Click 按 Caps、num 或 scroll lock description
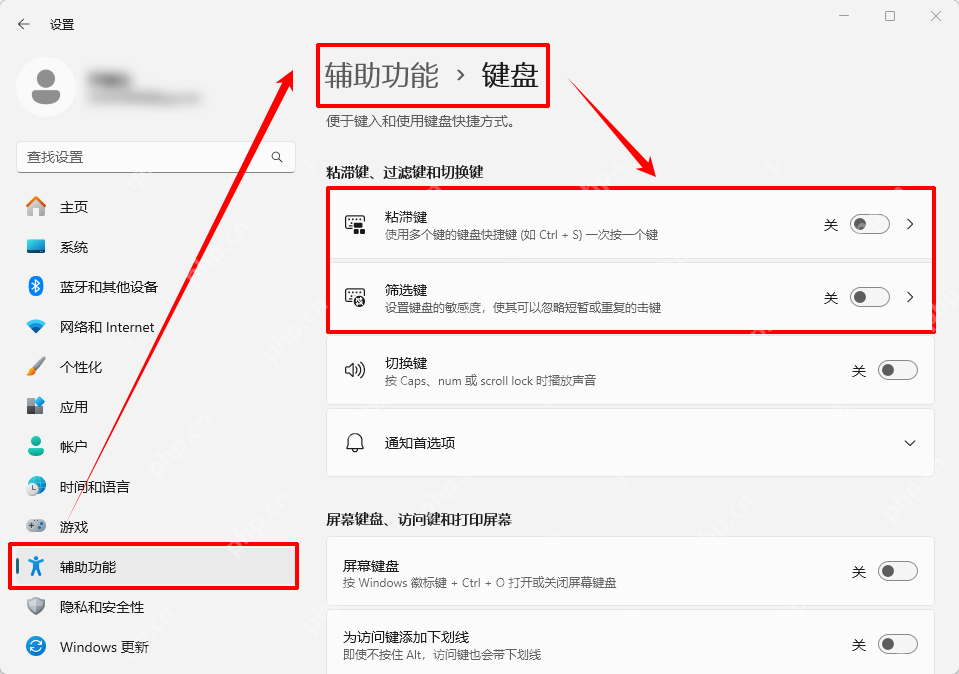The height and width of the screenshot is (674, 959). (491, 380)
